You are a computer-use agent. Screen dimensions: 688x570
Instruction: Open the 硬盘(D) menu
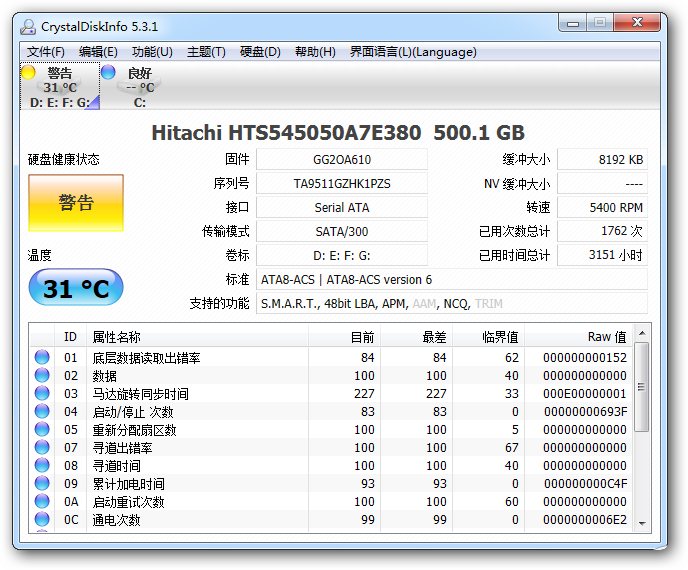(260, 52)
